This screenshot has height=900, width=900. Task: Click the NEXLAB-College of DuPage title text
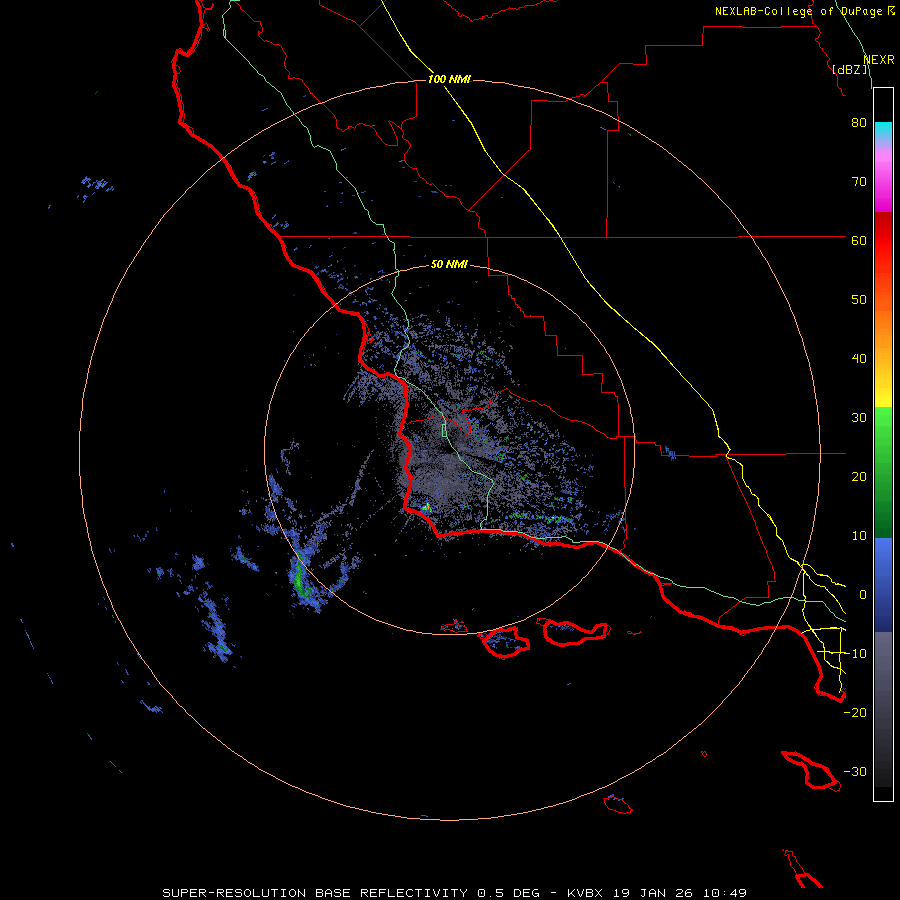coord(798,11)
